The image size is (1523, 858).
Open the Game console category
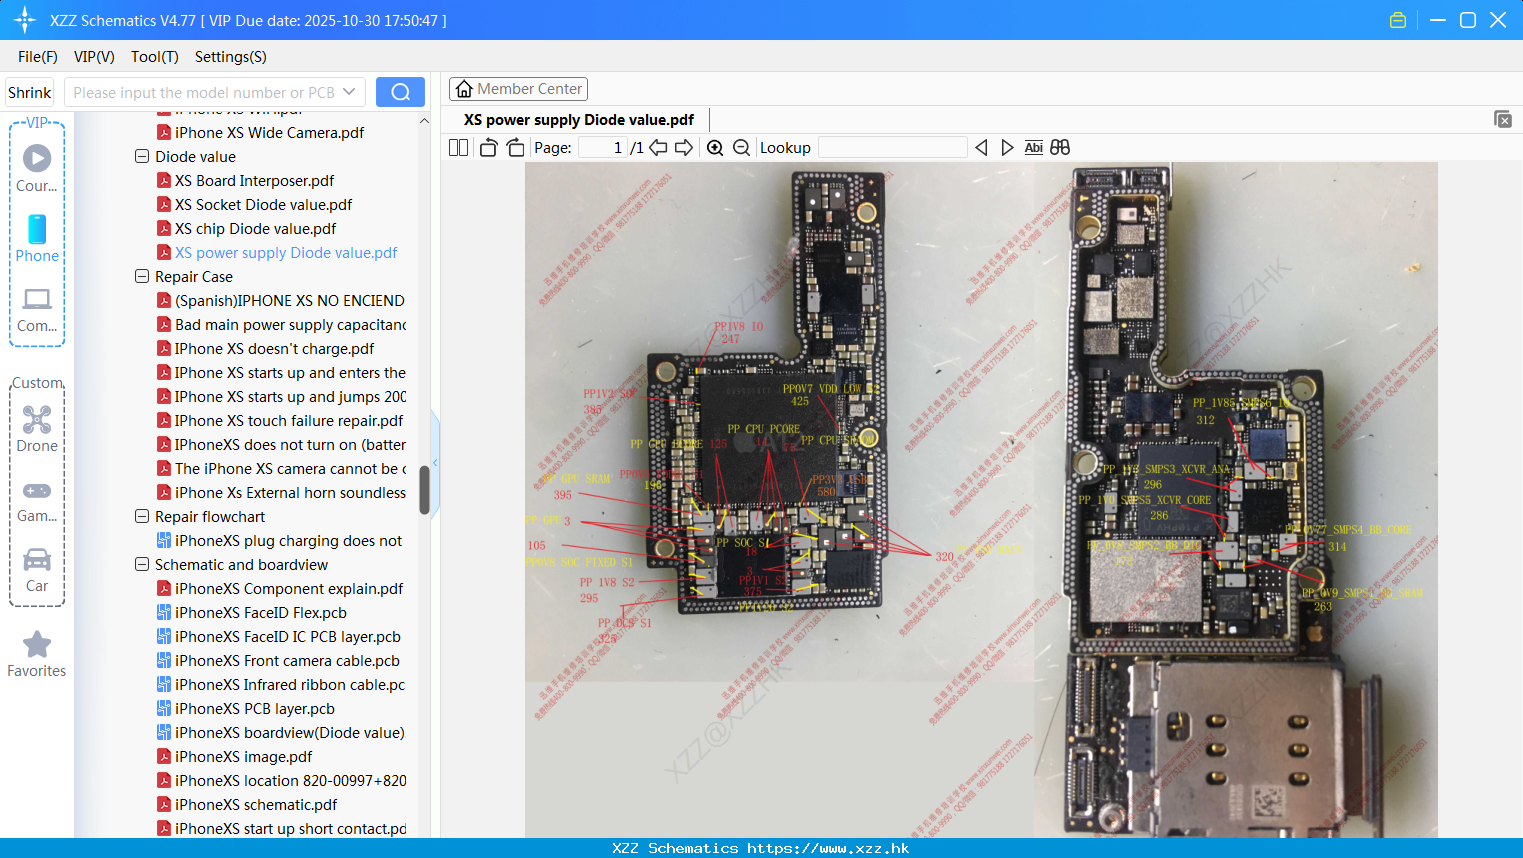coord(37,502)
